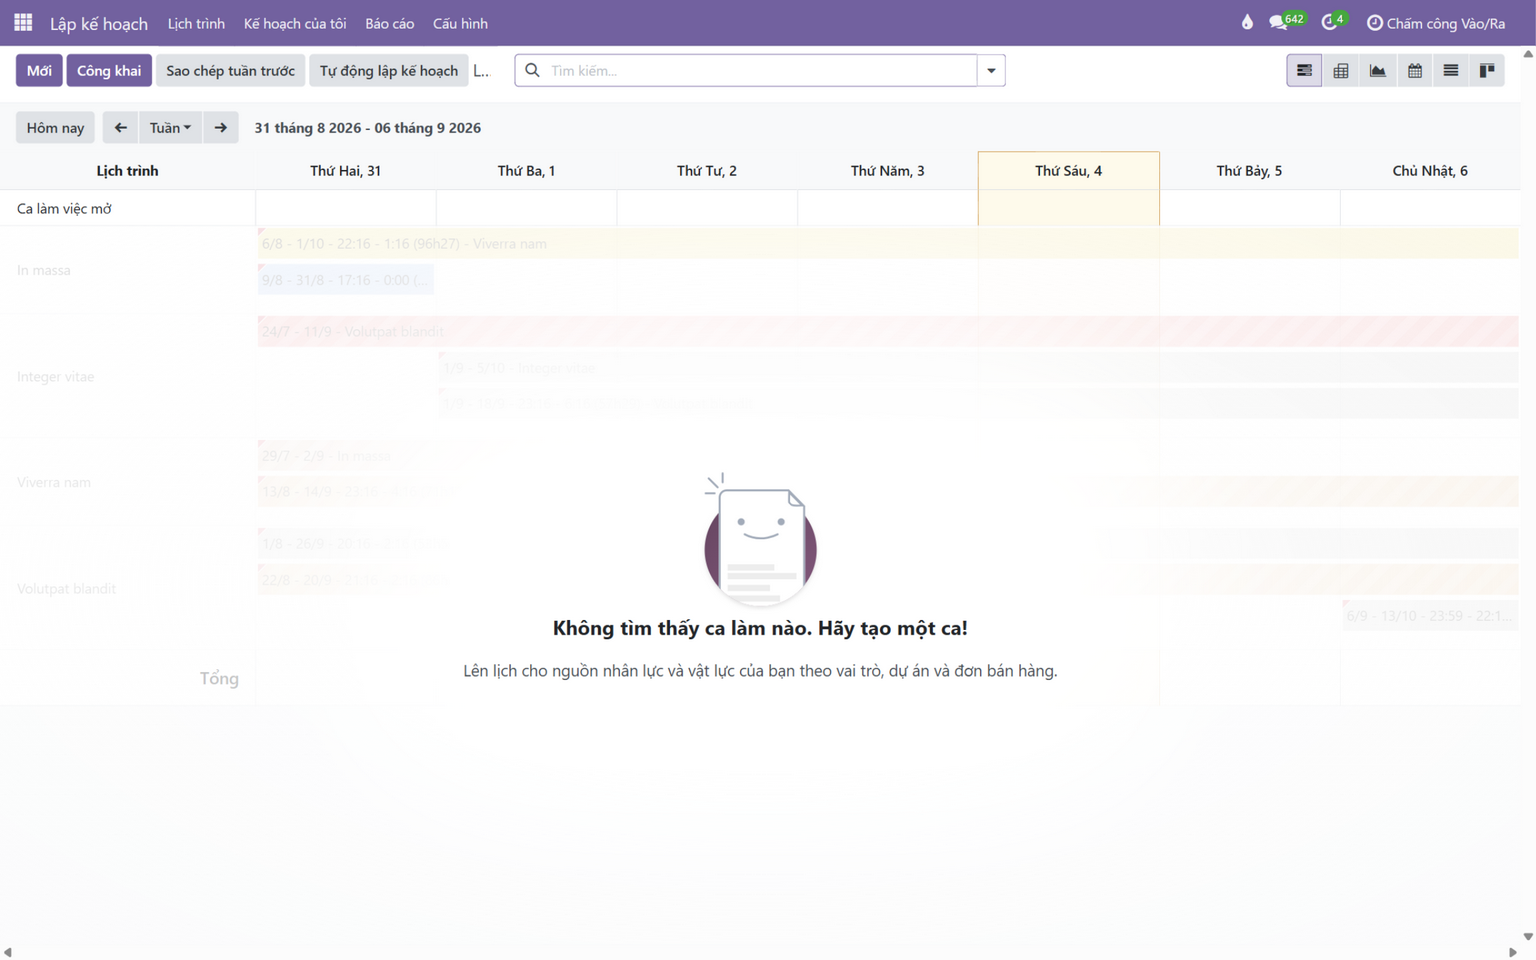Click the Thứ Ba, 1 column header

coord(526,171)
